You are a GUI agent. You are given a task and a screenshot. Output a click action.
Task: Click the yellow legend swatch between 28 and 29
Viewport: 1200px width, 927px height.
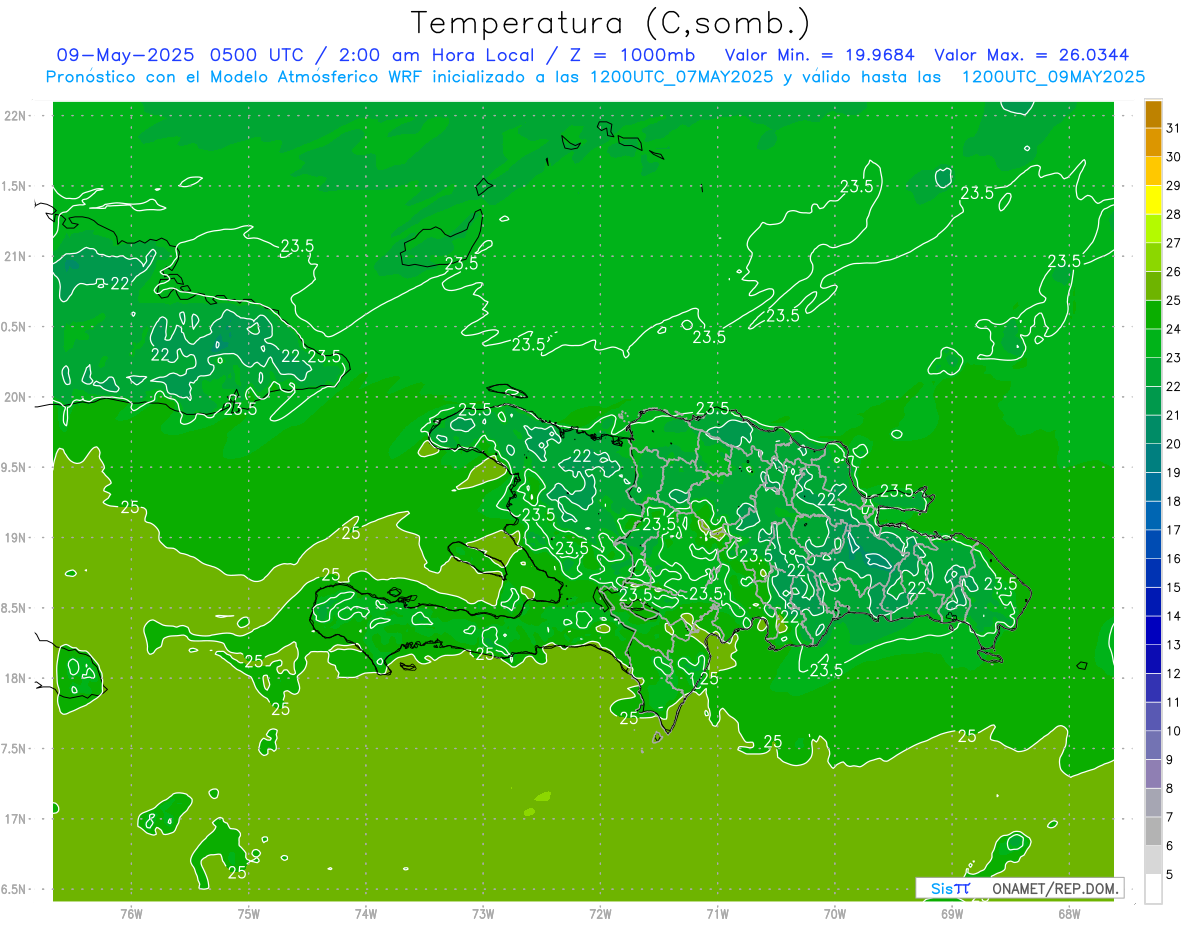1153,199
